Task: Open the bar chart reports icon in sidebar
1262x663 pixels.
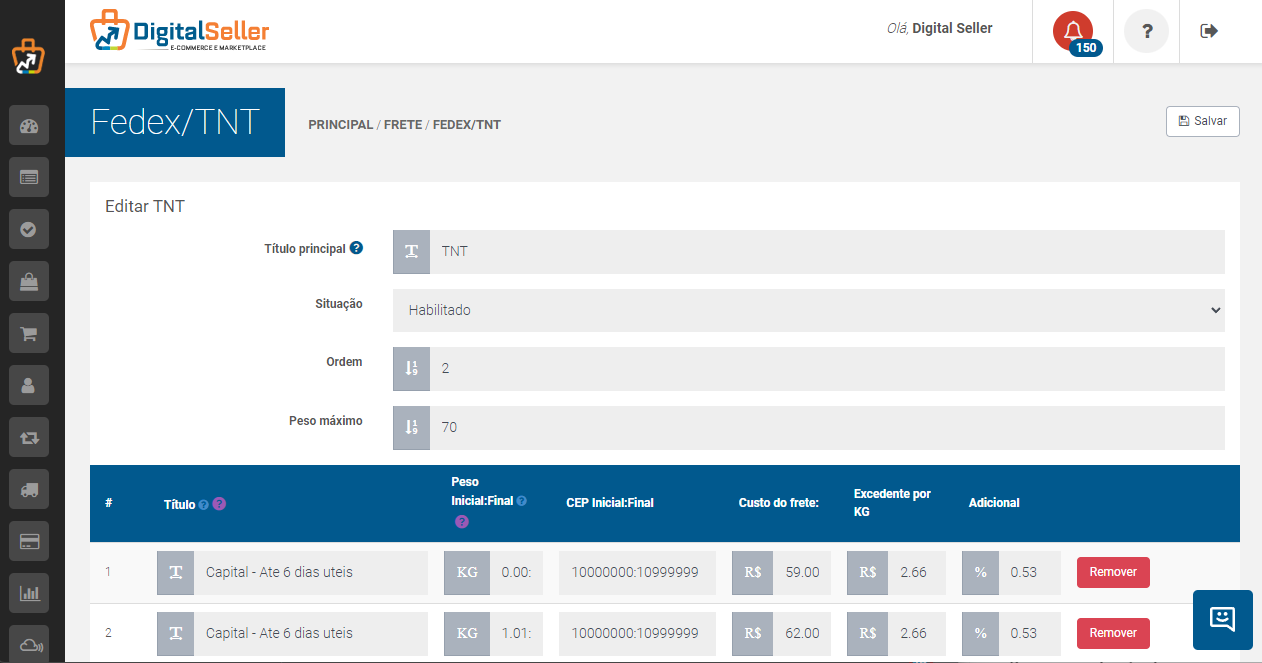Action: pyautogui.click(x=28, y=593)
